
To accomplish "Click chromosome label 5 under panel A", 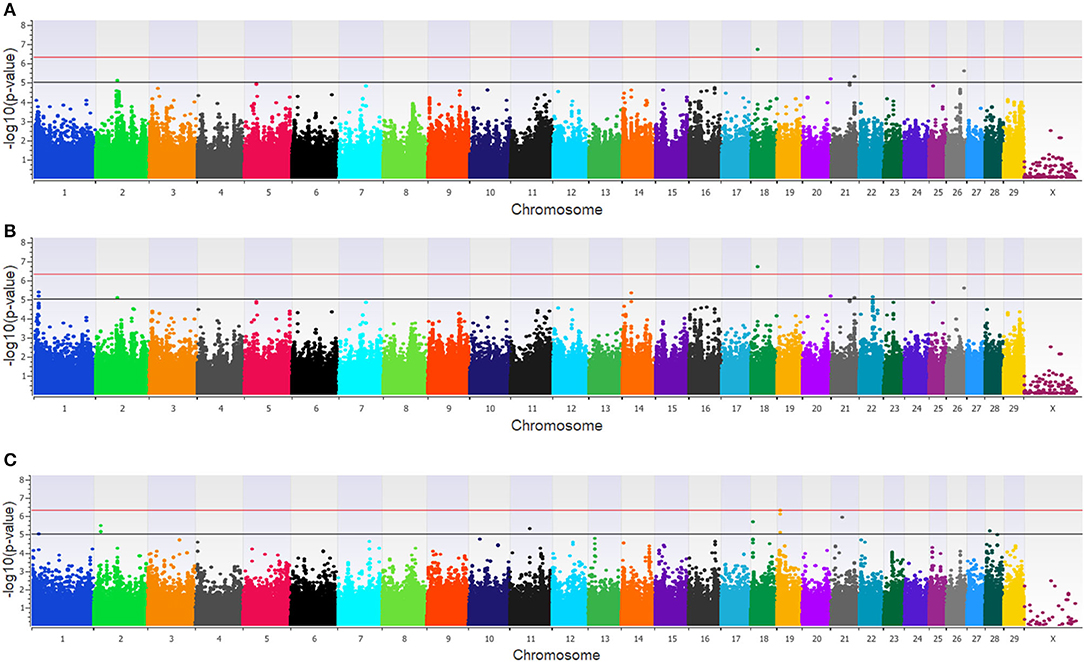I will 268,193.
